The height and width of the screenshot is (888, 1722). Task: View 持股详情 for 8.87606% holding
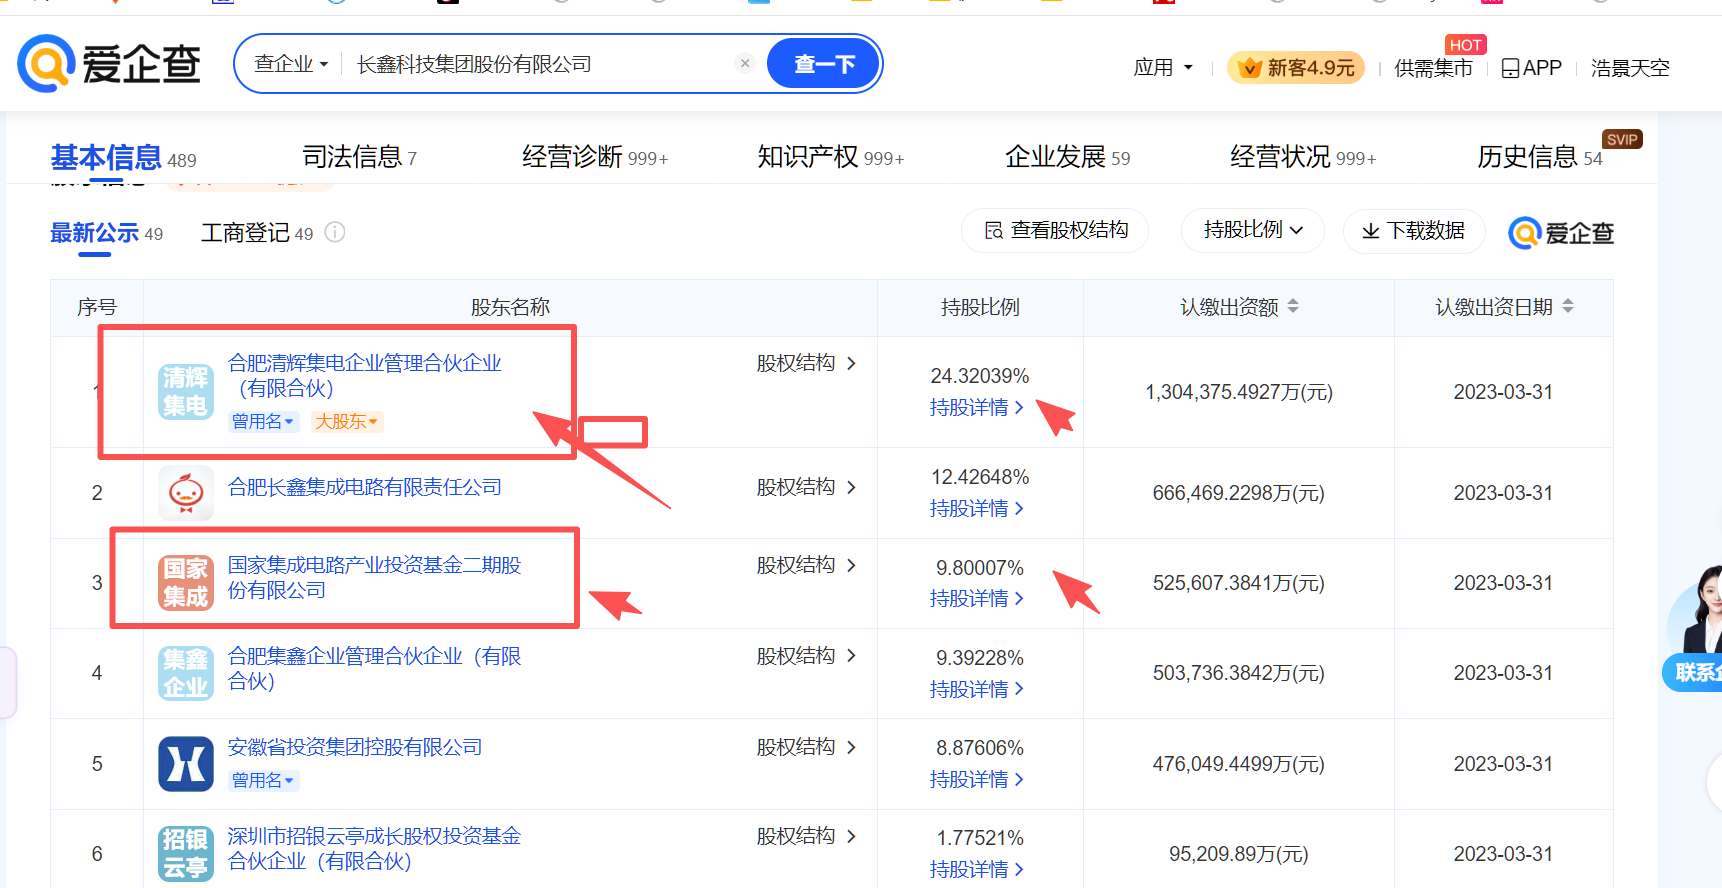(x=977, y=779)
